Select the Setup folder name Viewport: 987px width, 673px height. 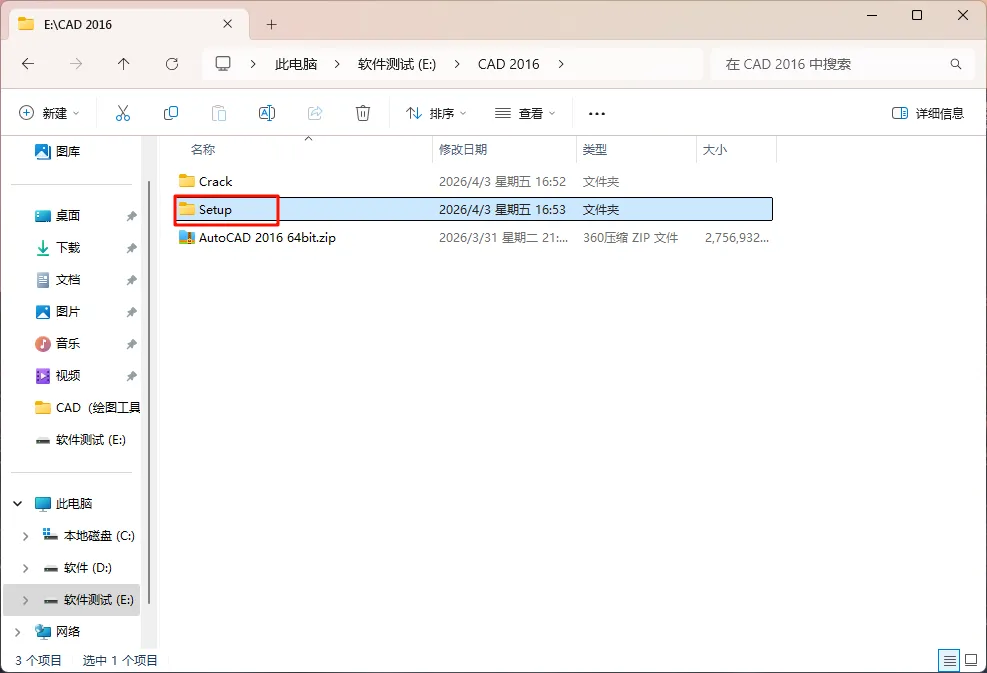pos(215,210)
